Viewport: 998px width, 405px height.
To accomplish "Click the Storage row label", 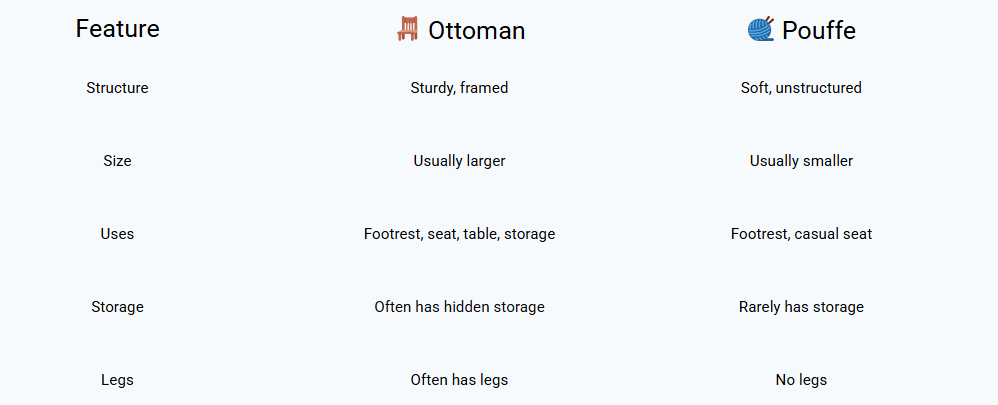I will (x=117, y=307).
